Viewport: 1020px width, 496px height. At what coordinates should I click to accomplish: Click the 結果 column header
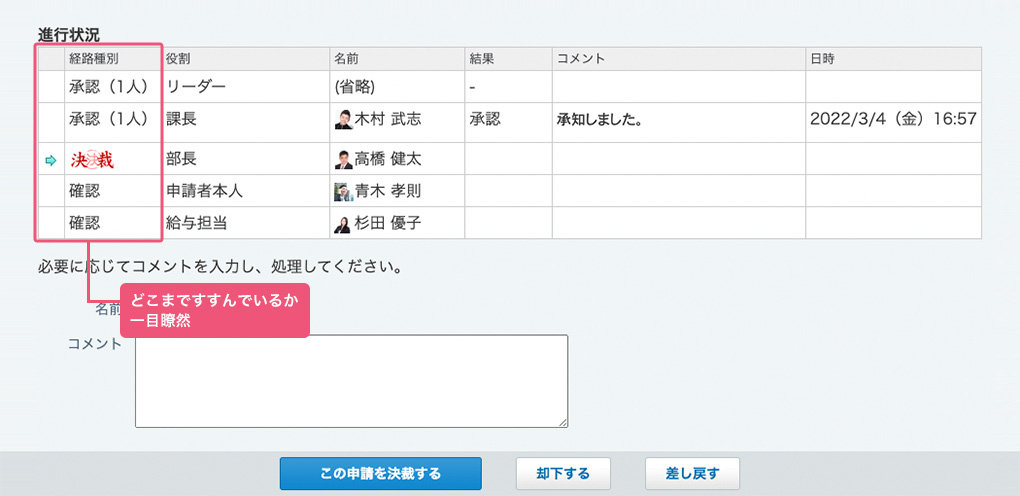(x=509, y=59)
